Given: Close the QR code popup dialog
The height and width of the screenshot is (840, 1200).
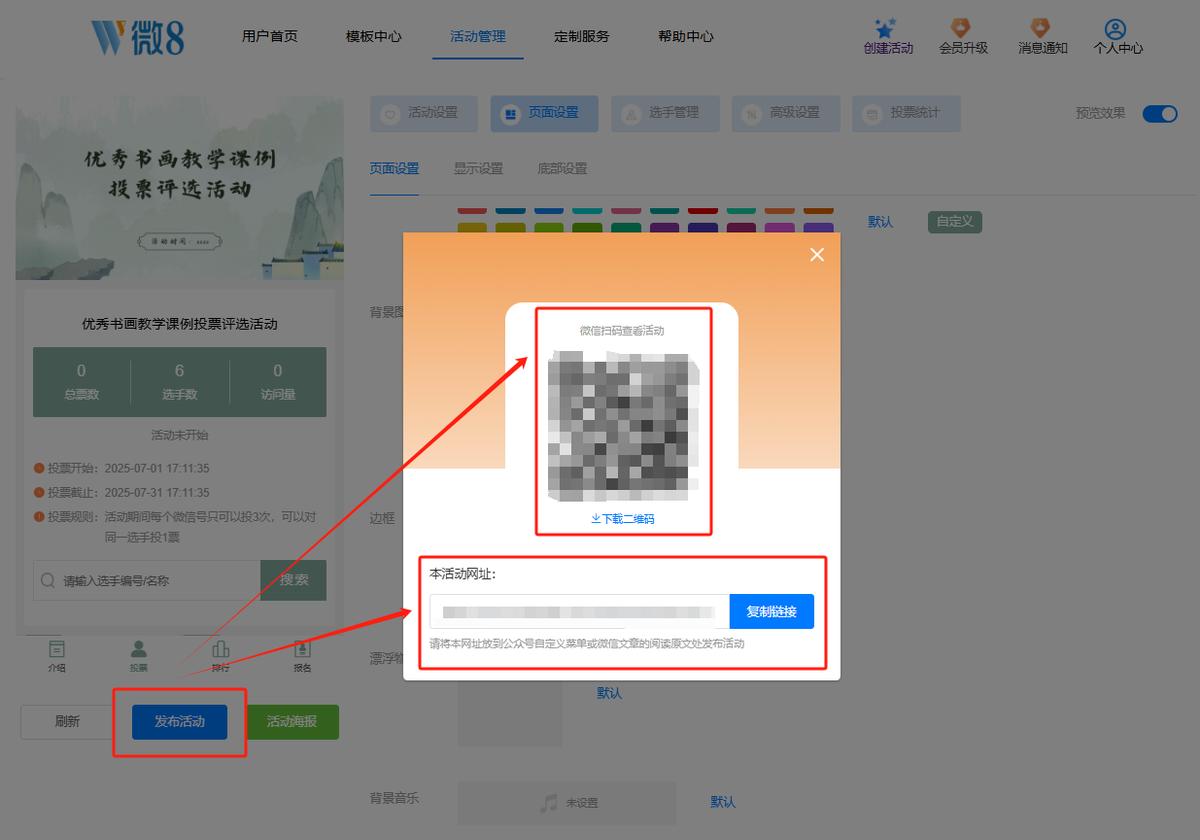Looking at the screenshot, I should pyautogui.click(x=817, y=255).
